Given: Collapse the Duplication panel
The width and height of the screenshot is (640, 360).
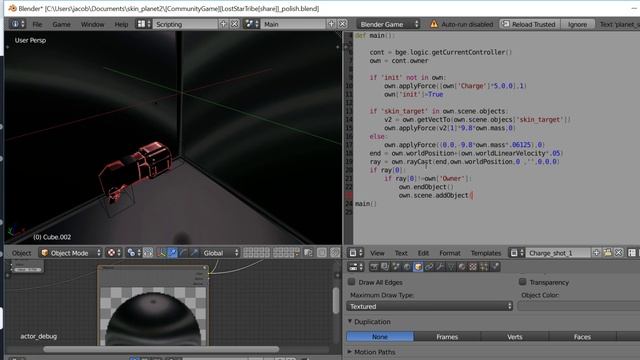Looking at the screenshot, I should (x=350, y=322).
